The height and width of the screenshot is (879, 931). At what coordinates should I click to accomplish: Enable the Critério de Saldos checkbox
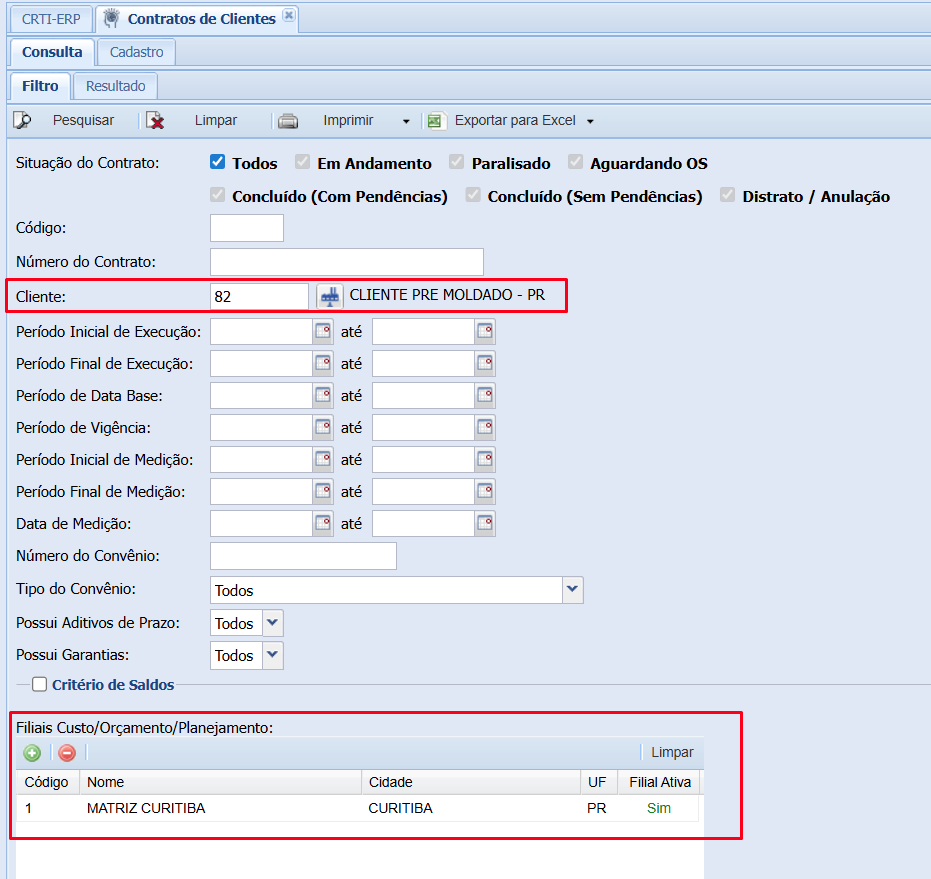pyautogui.click(x=40, y=684)
